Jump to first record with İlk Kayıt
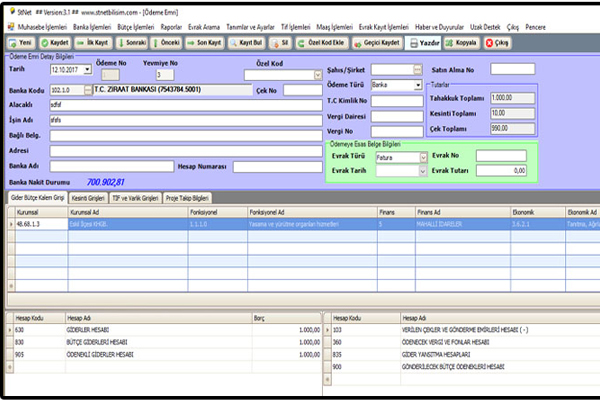The image size is (600, 400). (x=92, y=44)
